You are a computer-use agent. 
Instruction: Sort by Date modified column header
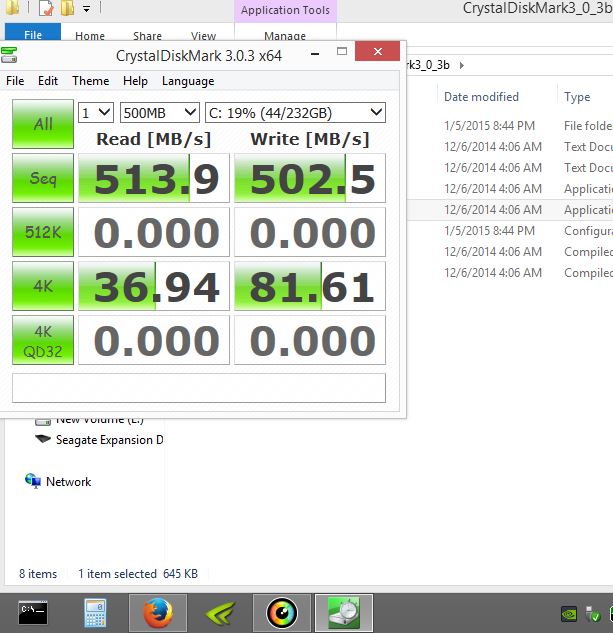[481, 97]
